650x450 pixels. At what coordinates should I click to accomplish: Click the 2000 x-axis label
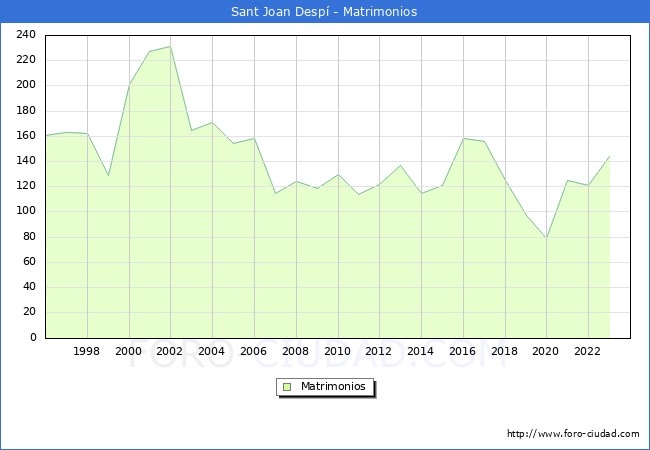point(129,351)
